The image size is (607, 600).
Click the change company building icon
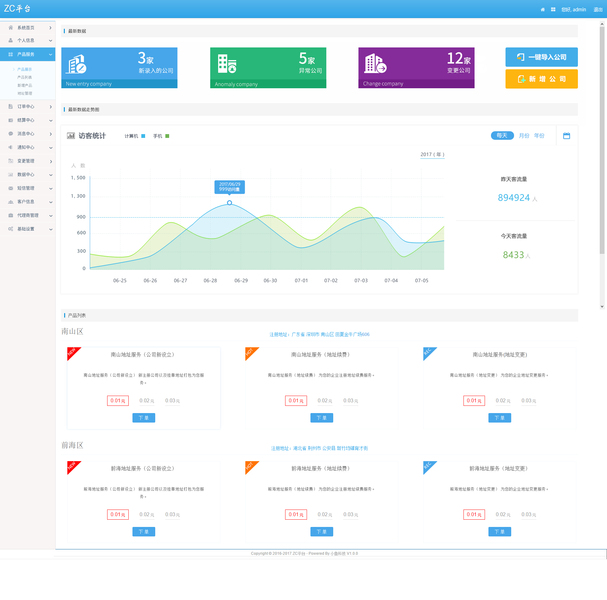(x=375, y=63)
